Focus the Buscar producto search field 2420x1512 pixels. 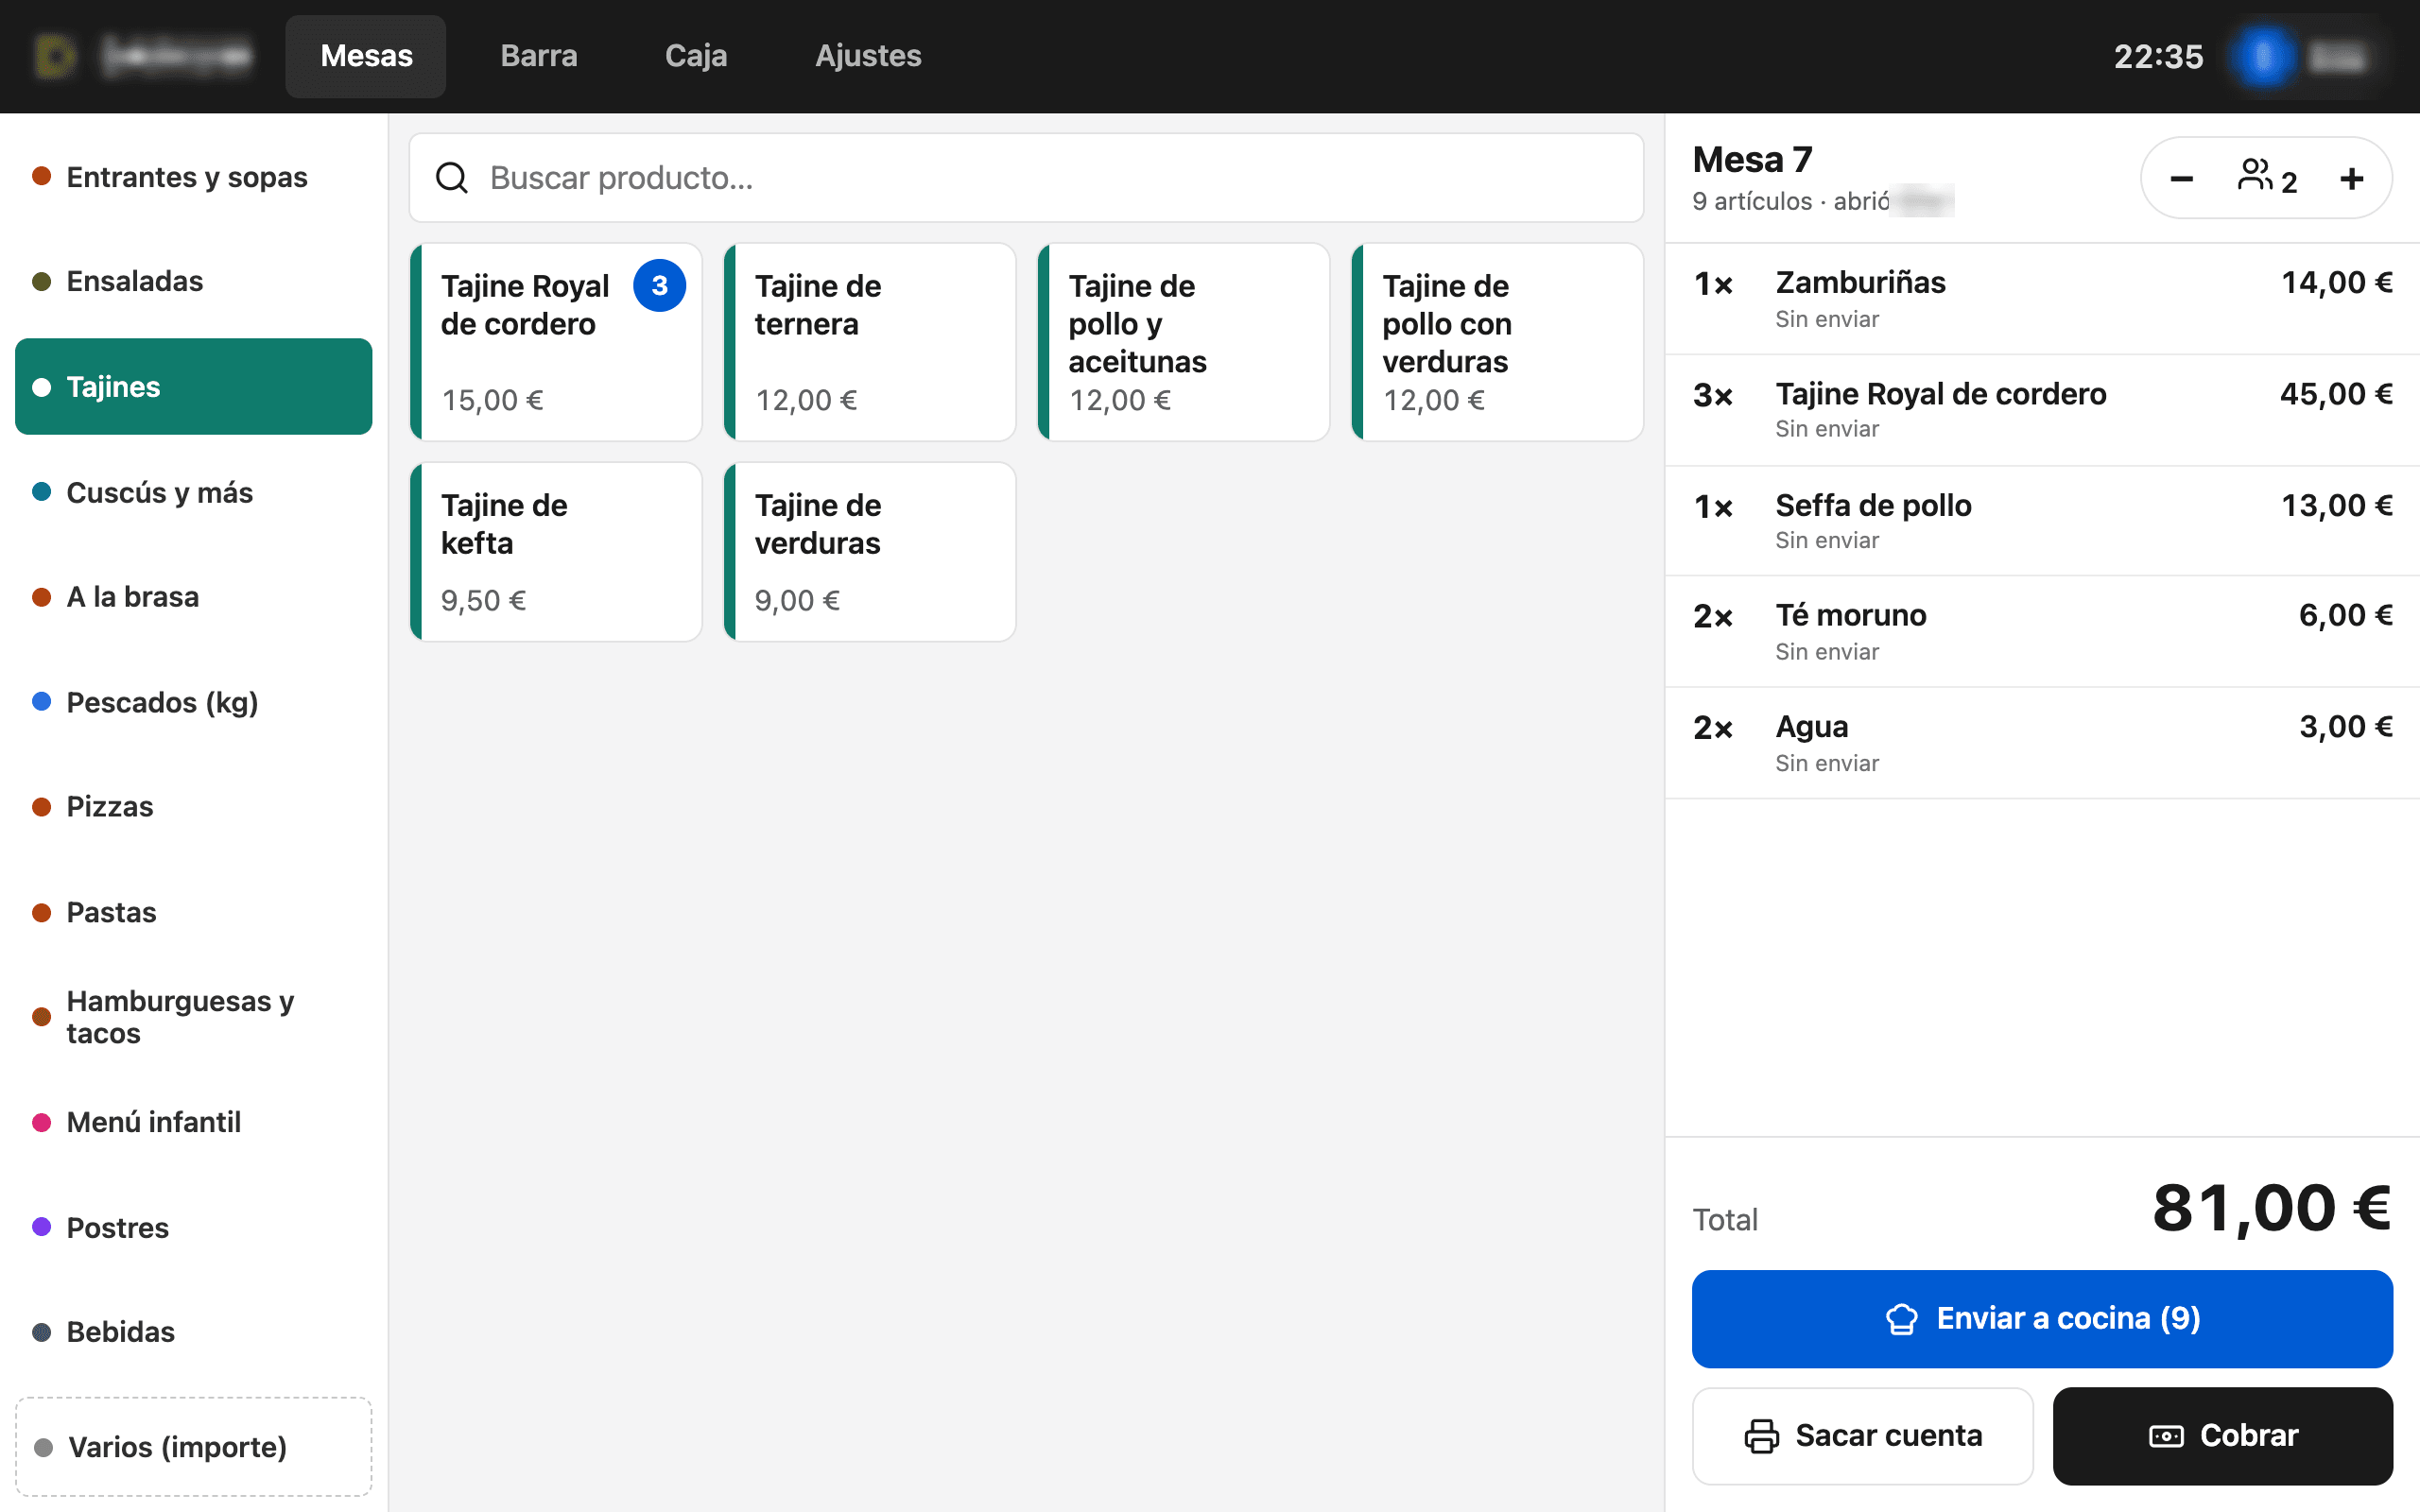point(1026,178)
